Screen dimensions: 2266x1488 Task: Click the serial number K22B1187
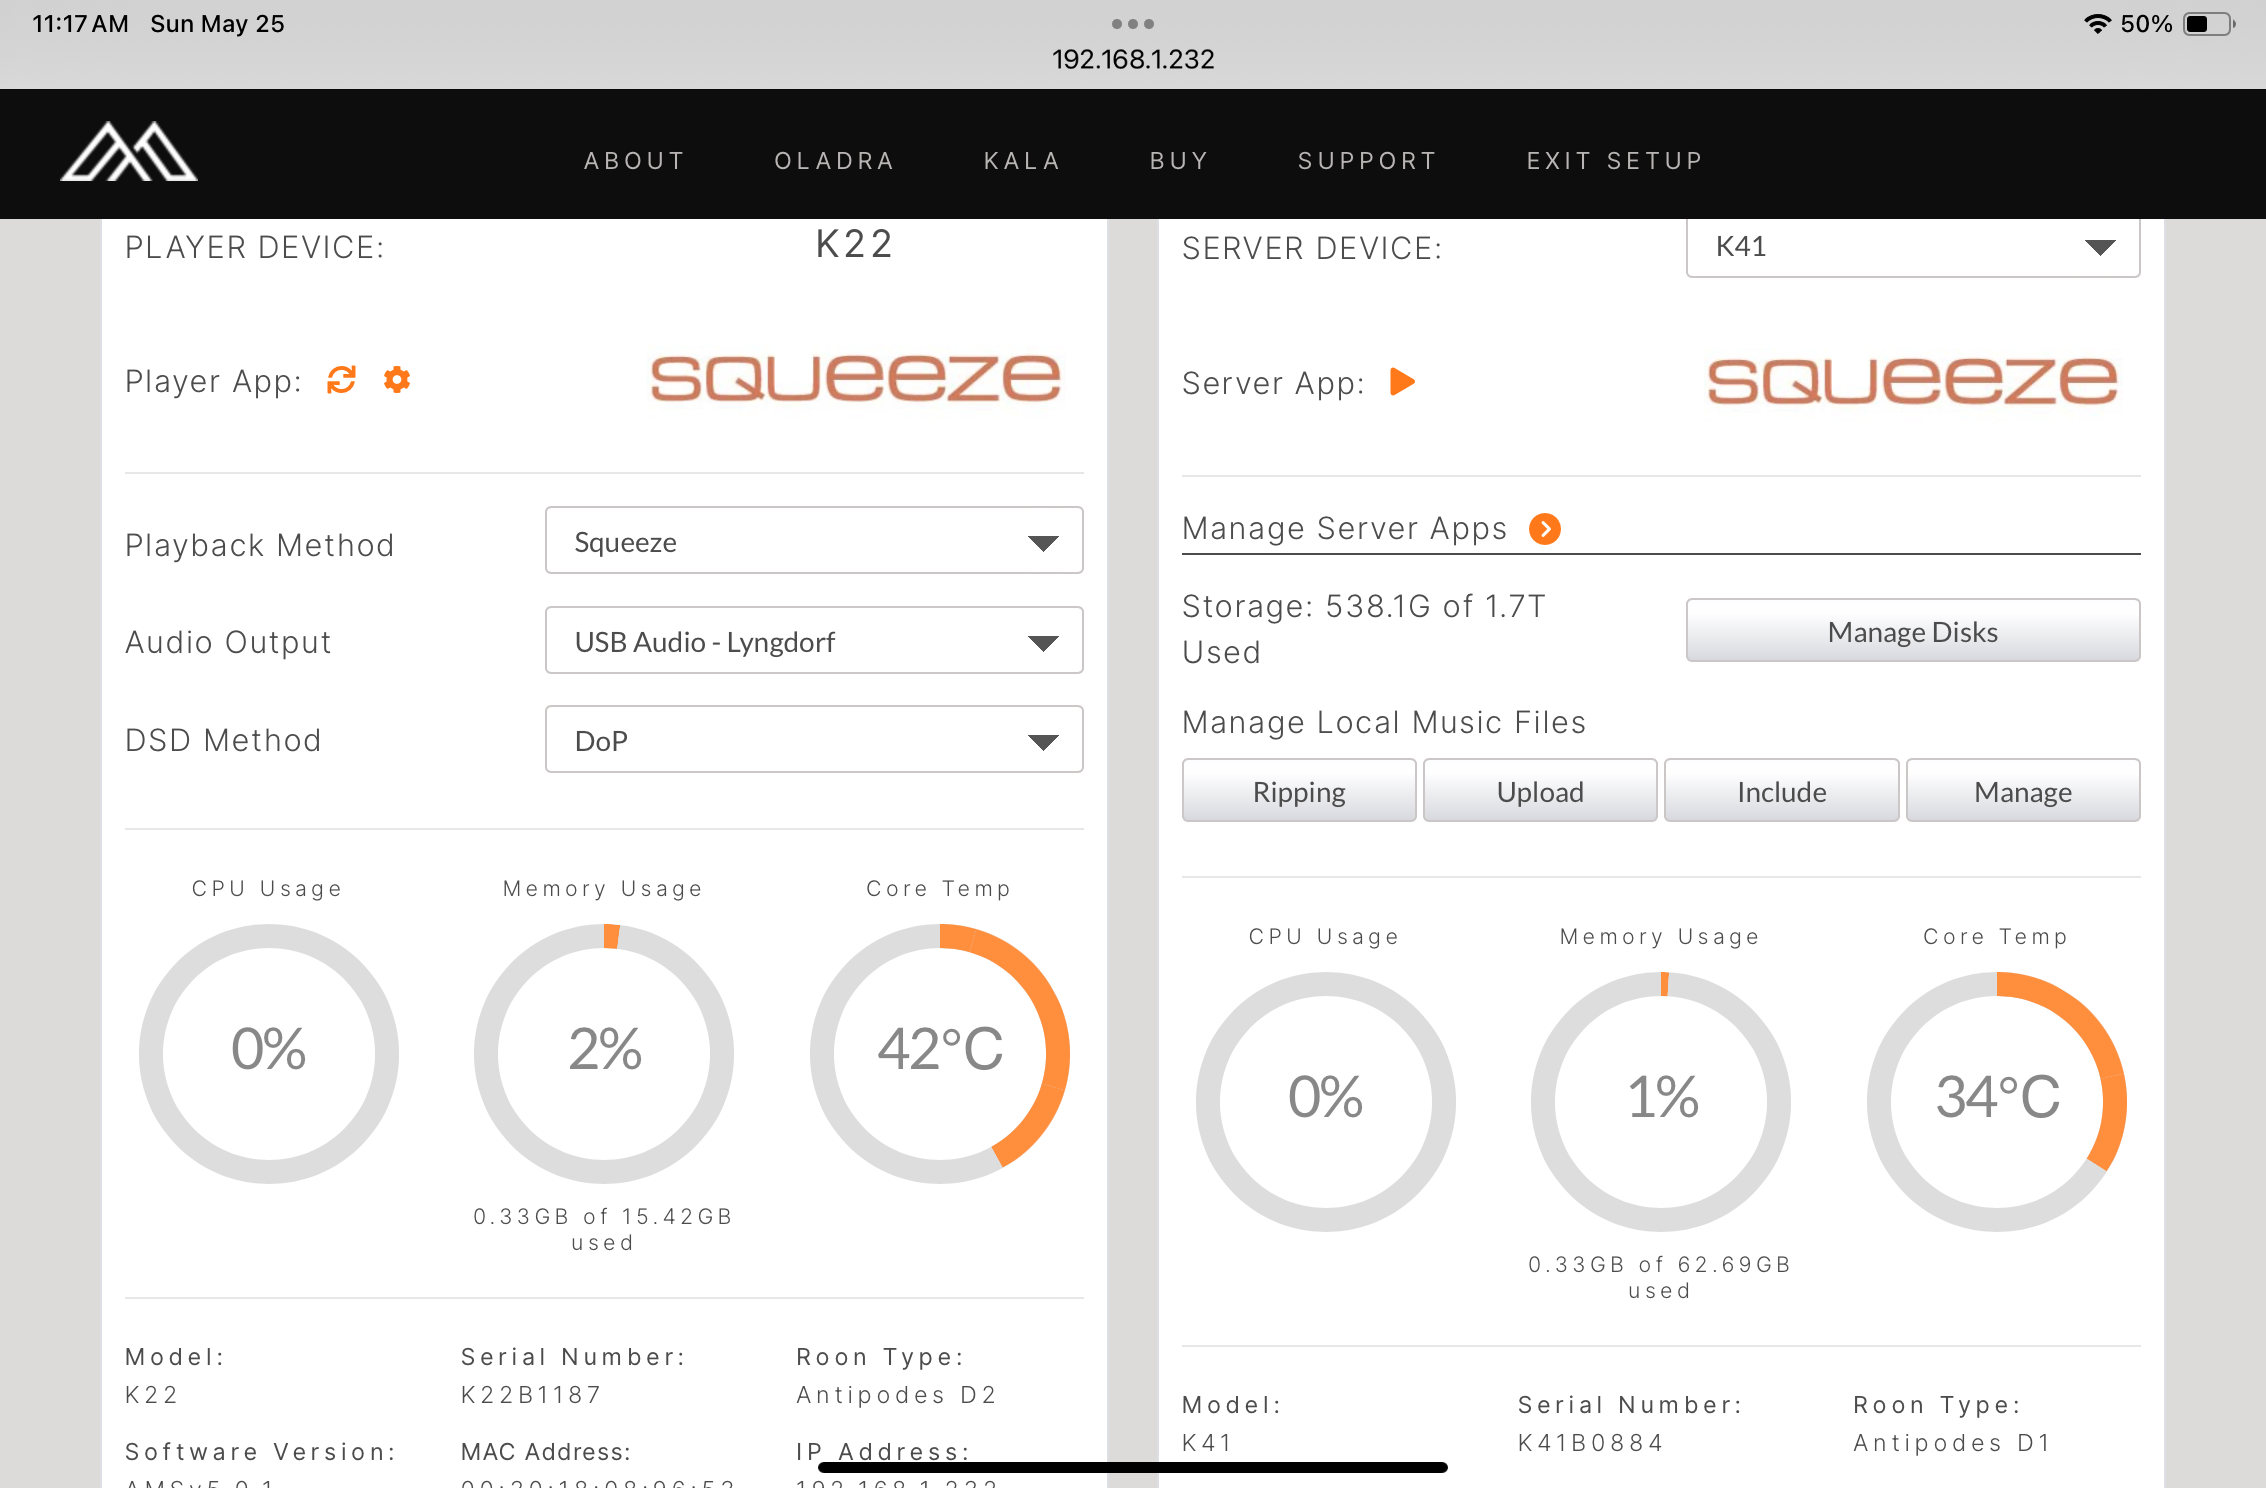(x=531, y=1394)
